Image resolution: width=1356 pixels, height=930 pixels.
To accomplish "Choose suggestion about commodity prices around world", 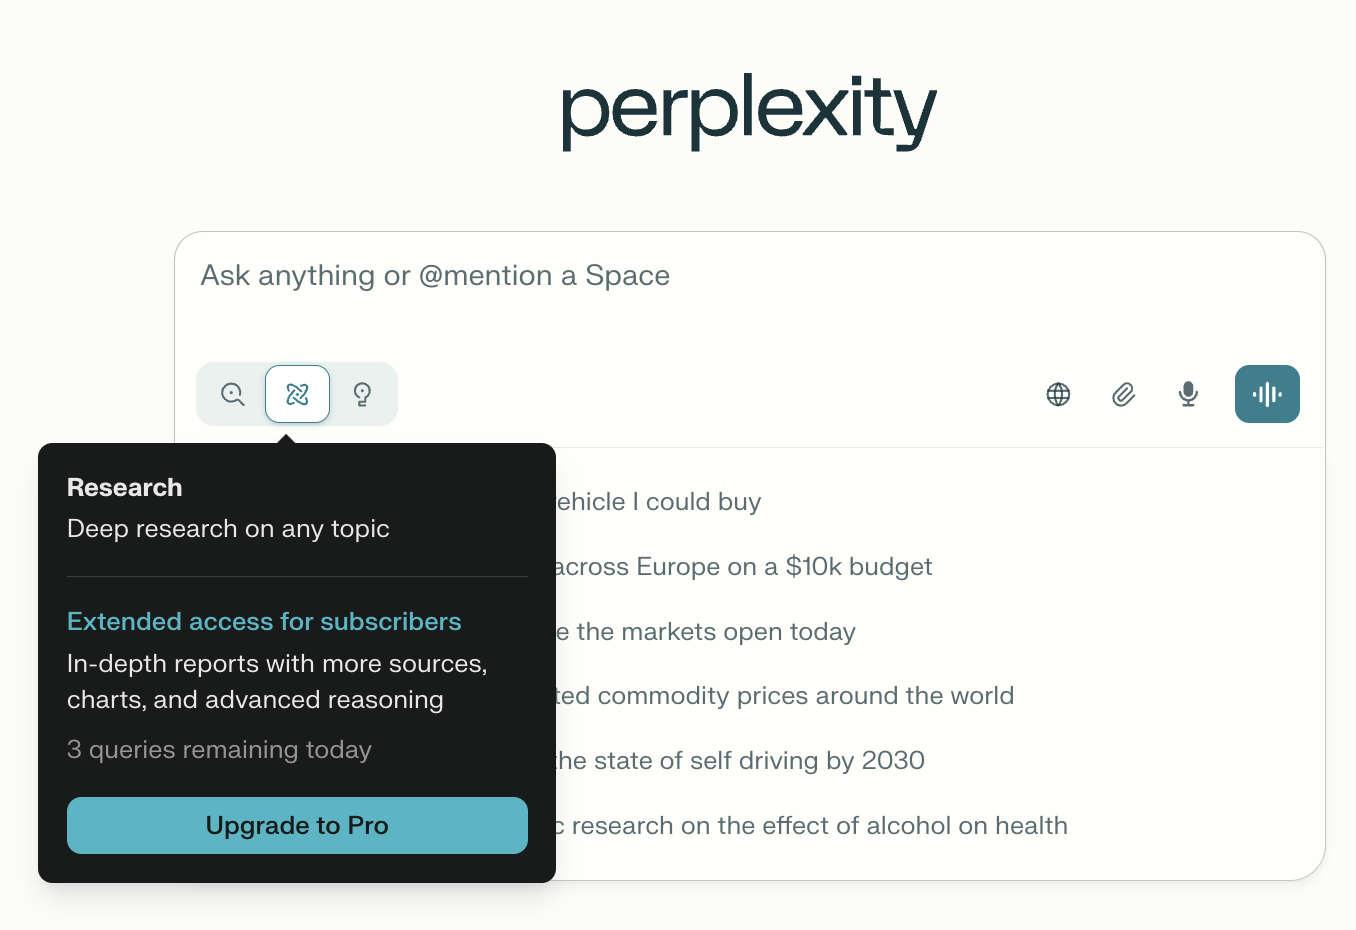I will coord(785,696).
